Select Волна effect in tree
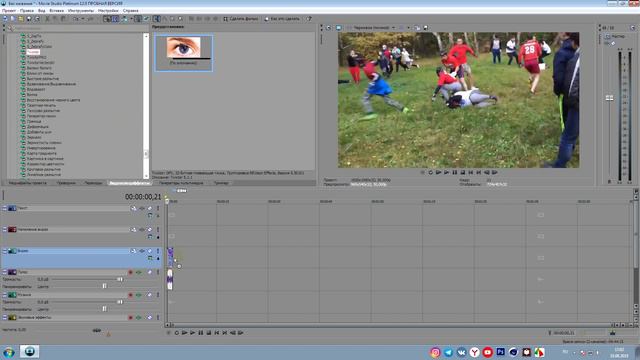Image resolution: width=640 pixels, height=360 pixels. 32,95
